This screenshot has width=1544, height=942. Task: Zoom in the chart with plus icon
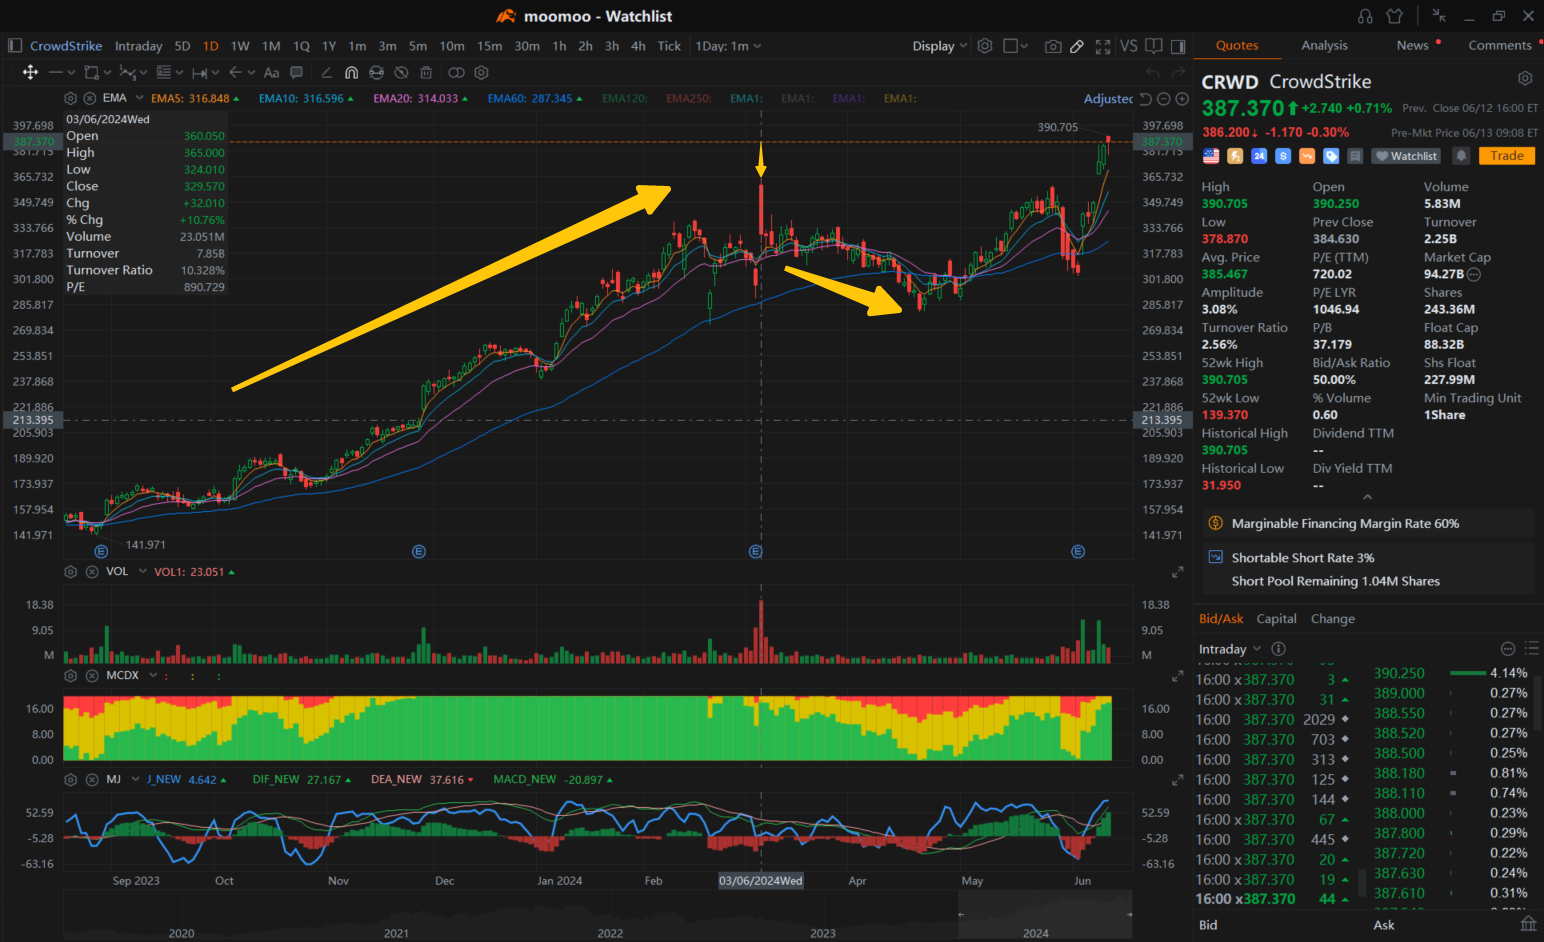coord(1182,99)
